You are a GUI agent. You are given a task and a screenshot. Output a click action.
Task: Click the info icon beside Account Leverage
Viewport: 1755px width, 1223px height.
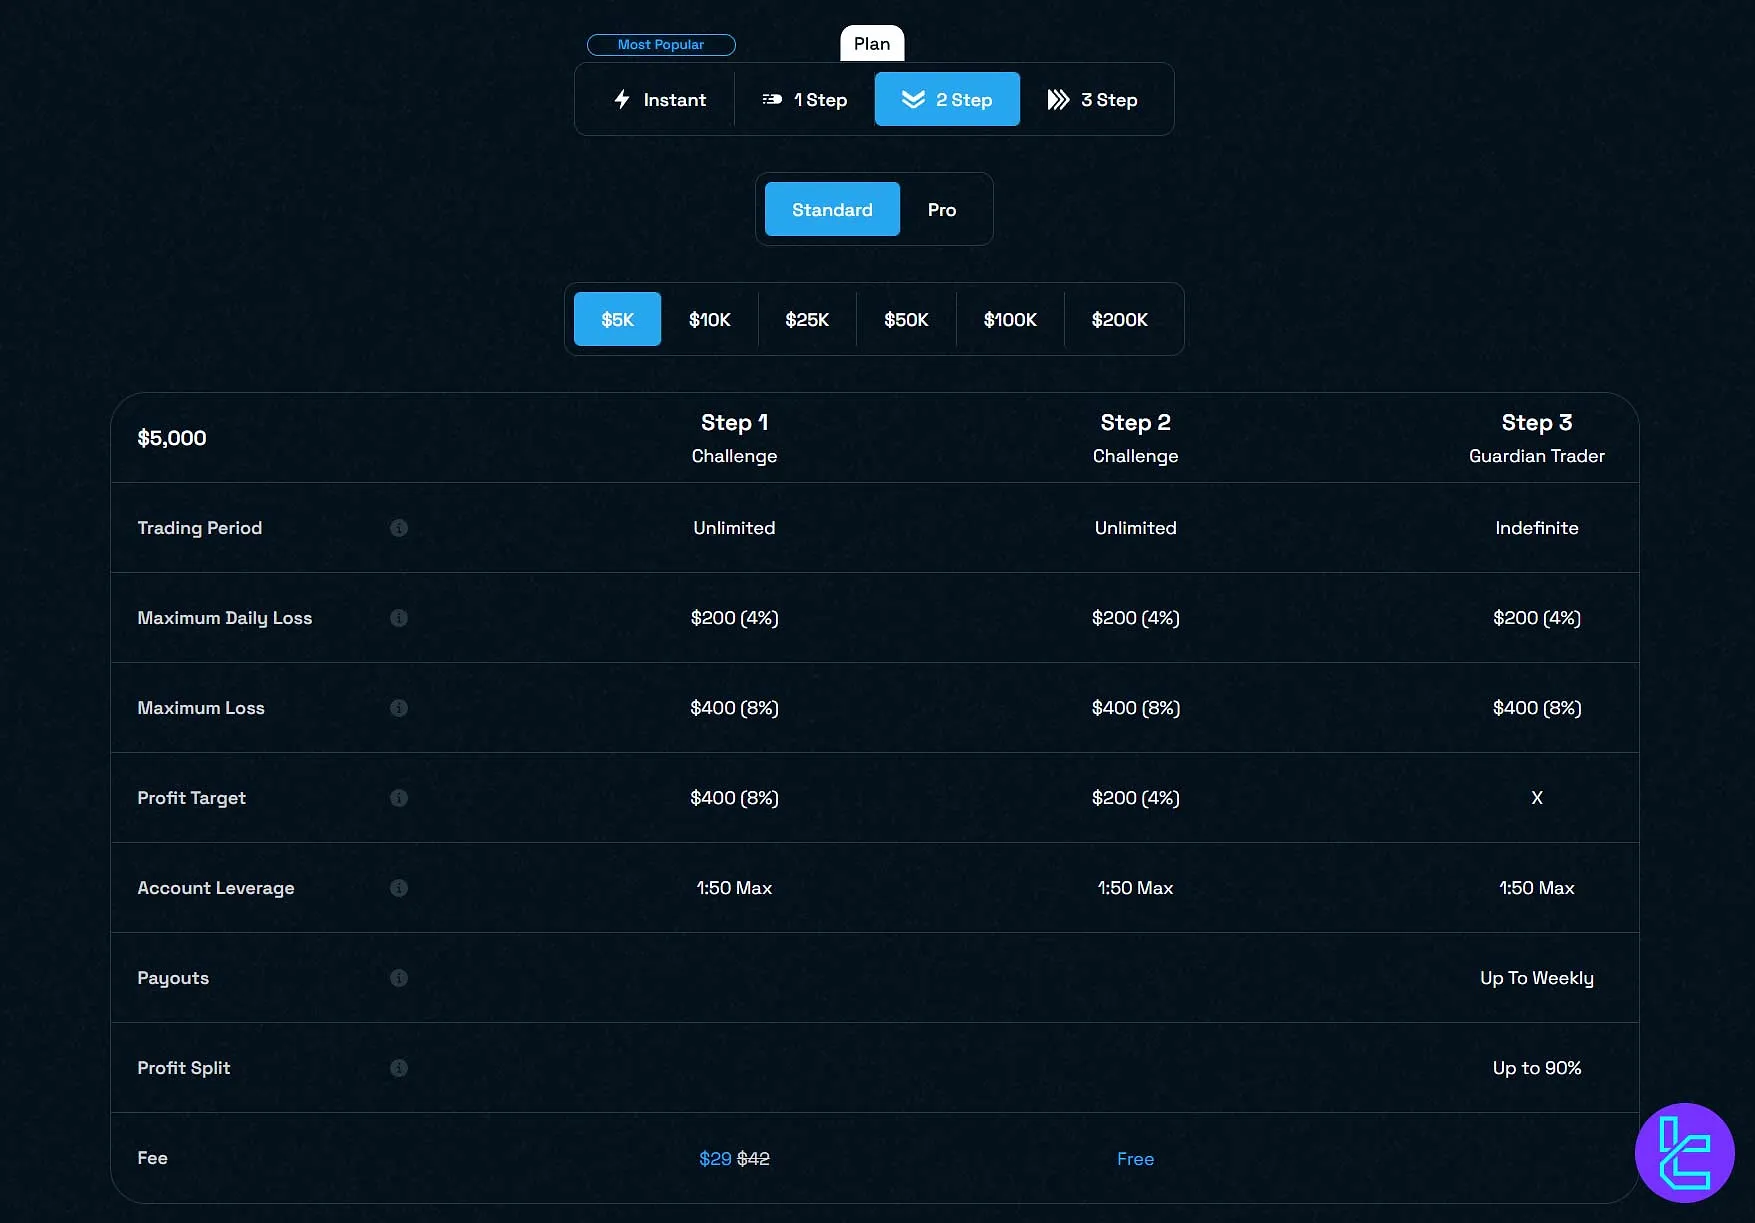[x=399, y=888]
